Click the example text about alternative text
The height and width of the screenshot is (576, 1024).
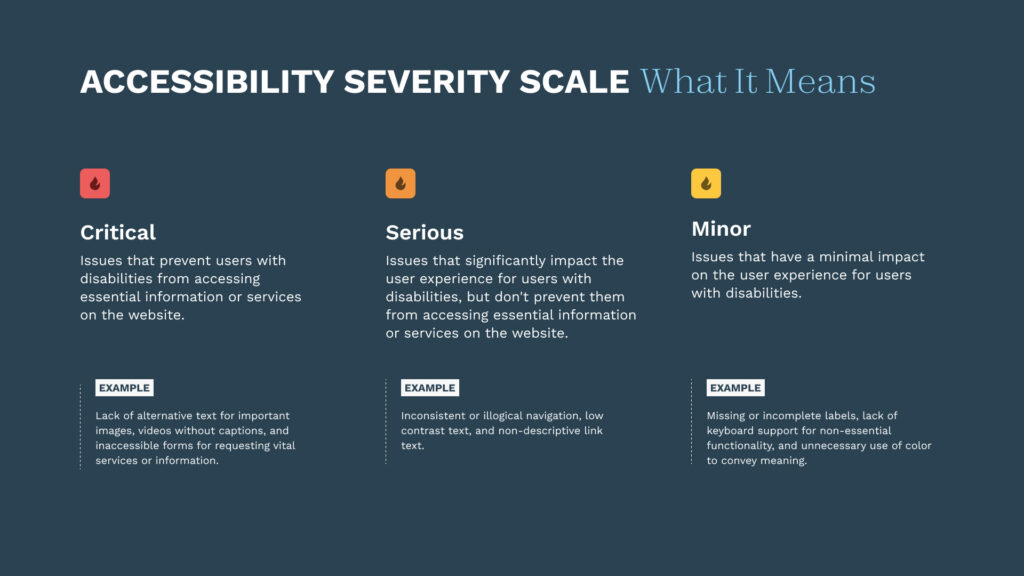(195, 438)
